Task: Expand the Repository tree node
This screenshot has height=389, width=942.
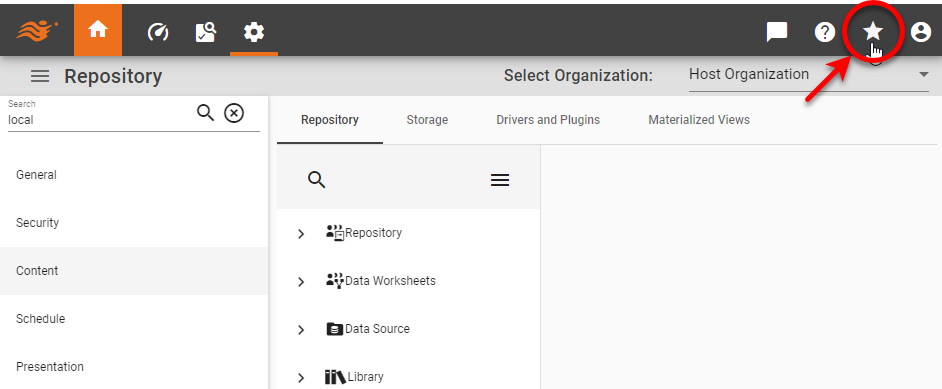Action: [x=301, y=234]
